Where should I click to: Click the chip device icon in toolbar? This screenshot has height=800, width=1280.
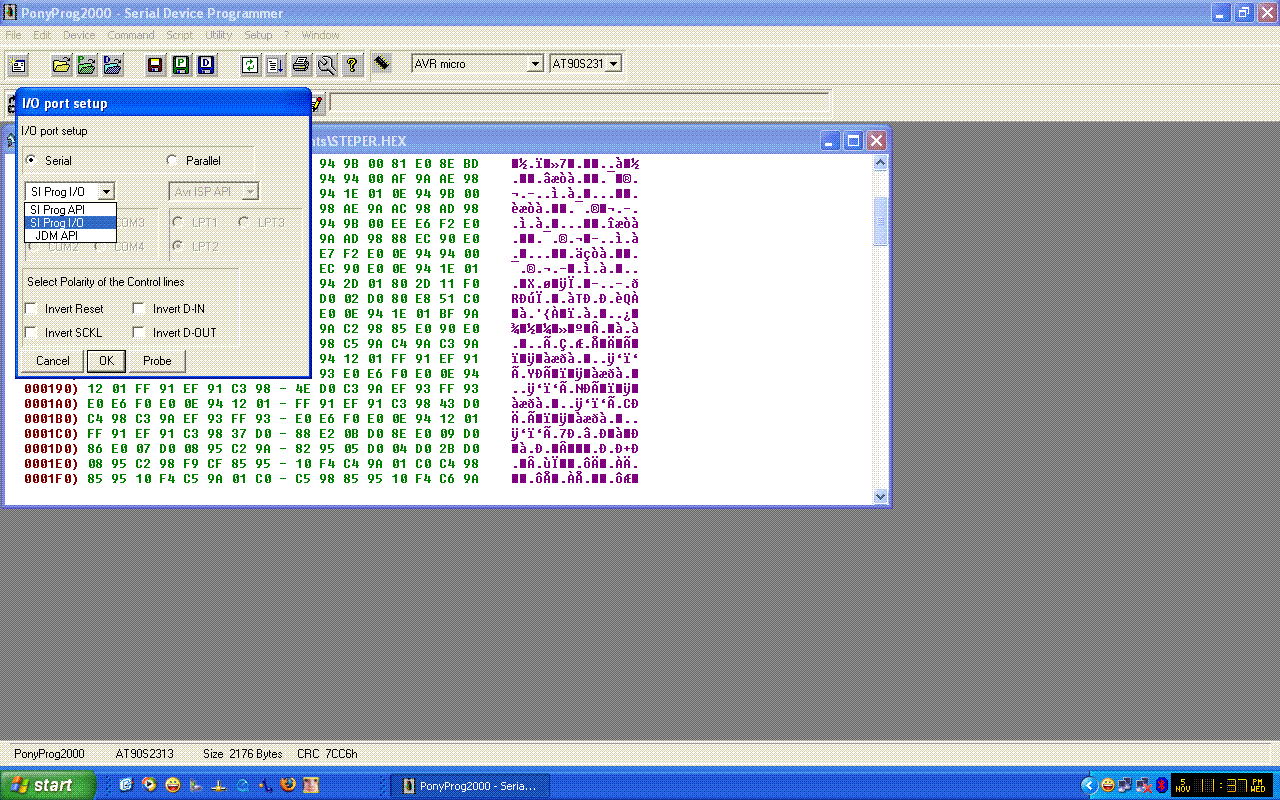pyautogui.click(x=382, y=63)
